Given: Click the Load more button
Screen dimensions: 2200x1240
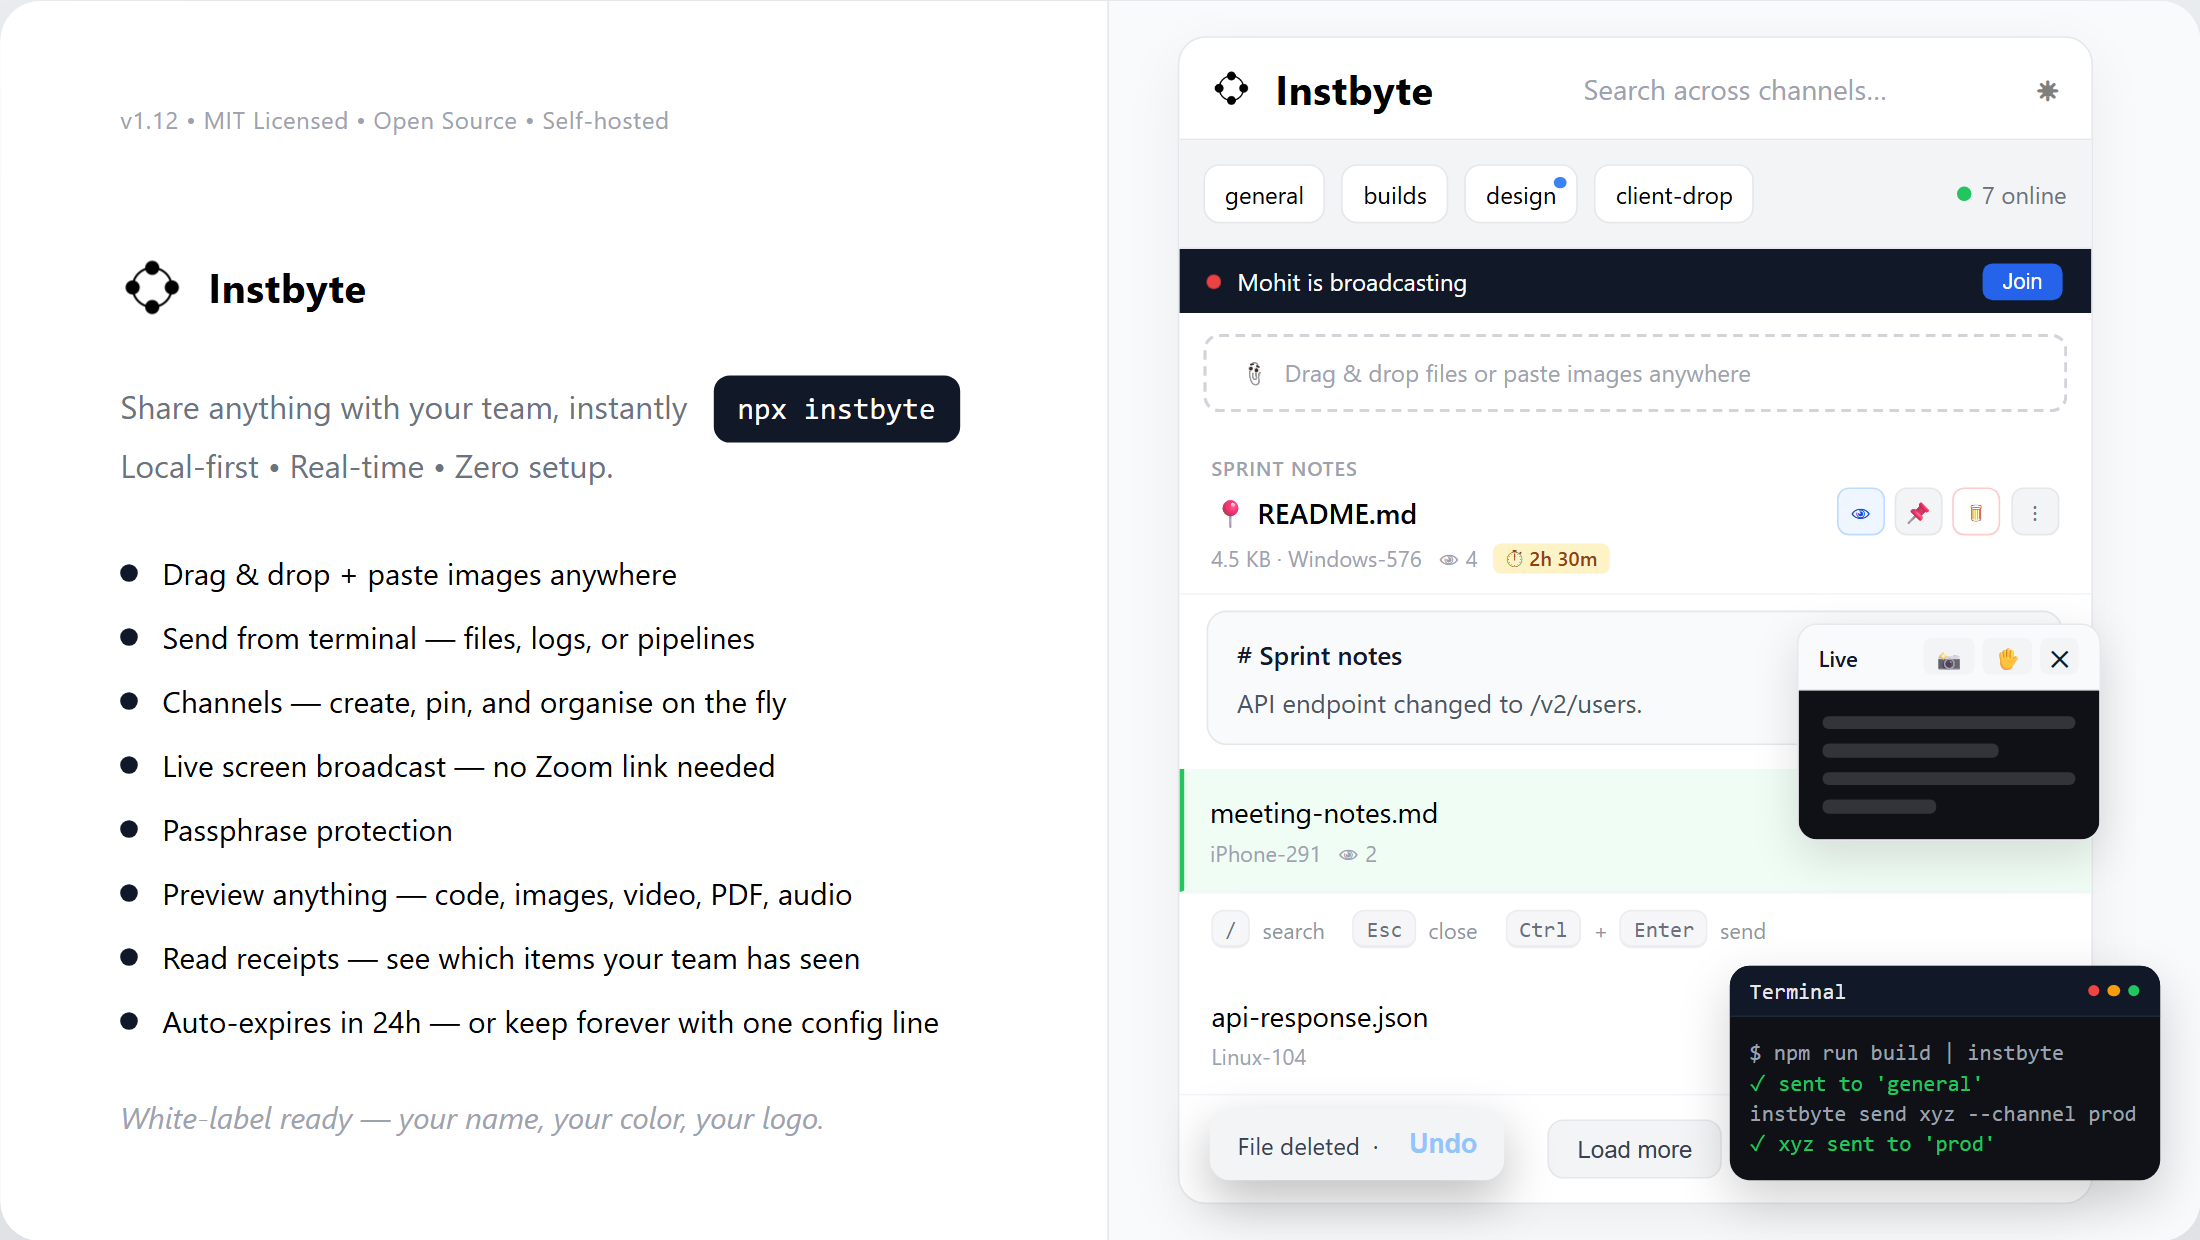Looking at the screenshot, I should [1634, 1149].
